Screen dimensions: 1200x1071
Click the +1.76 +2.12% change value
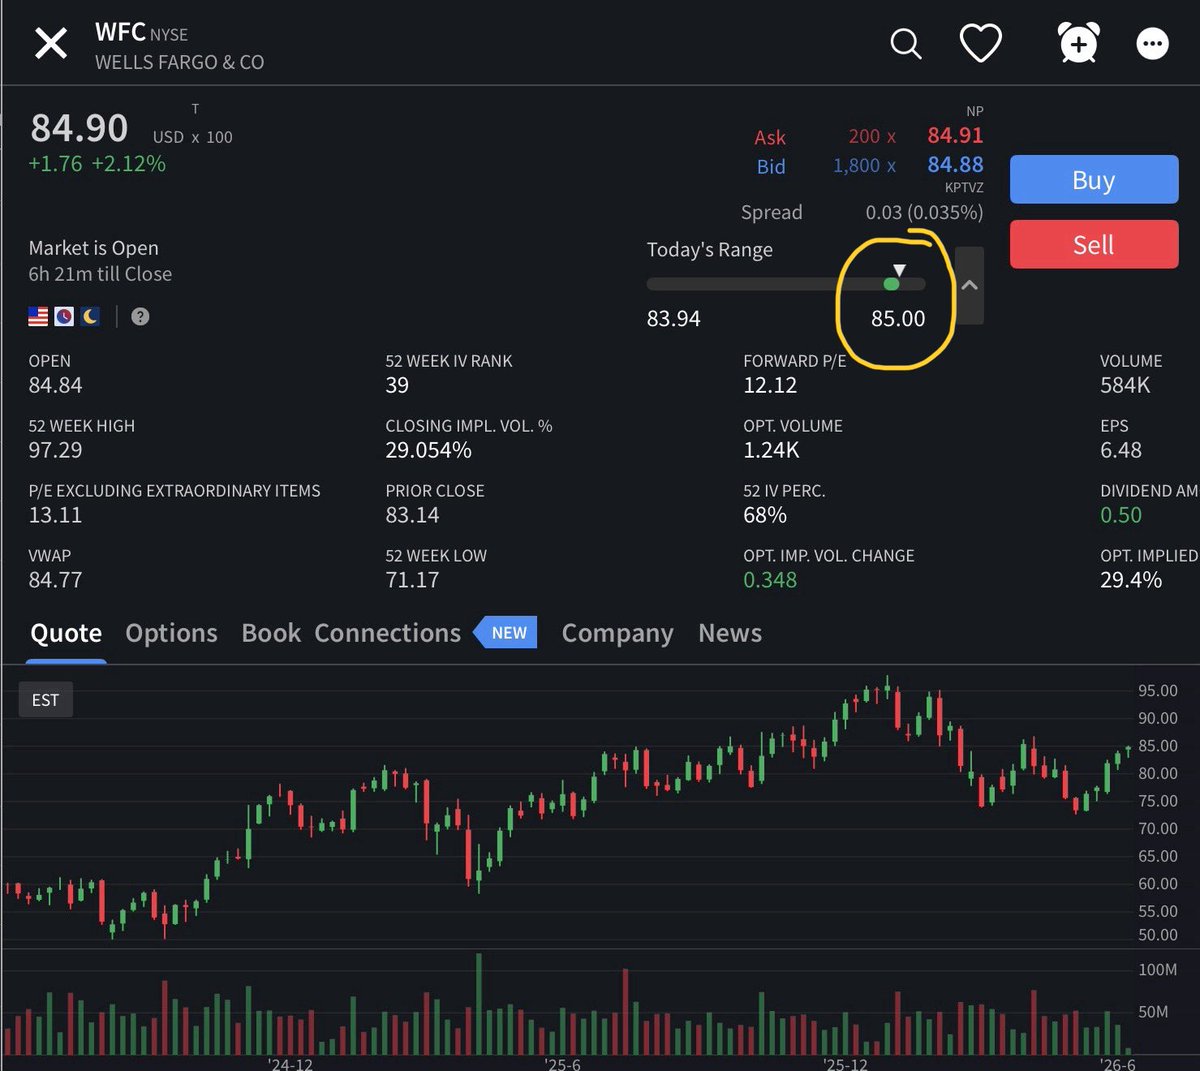pyautogui.click(x=97, y=163)
